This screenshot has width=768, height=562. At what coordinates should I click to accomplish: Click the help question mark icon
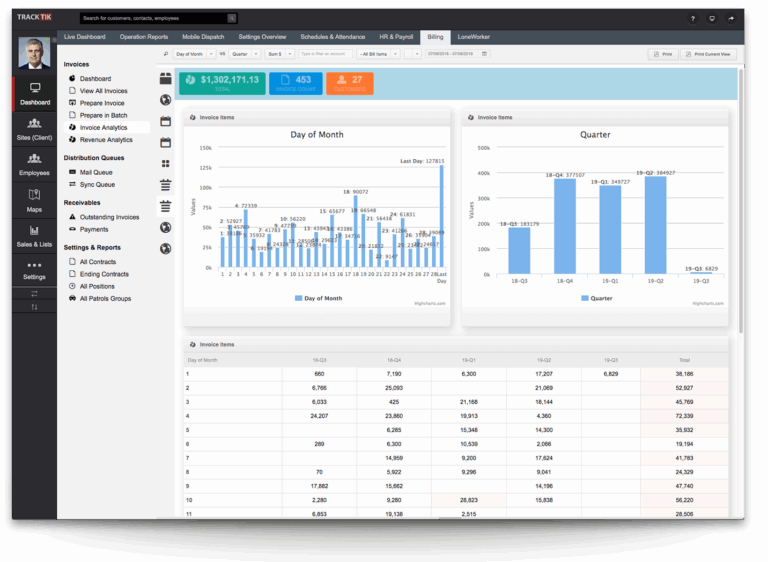(x=692, y=18)
